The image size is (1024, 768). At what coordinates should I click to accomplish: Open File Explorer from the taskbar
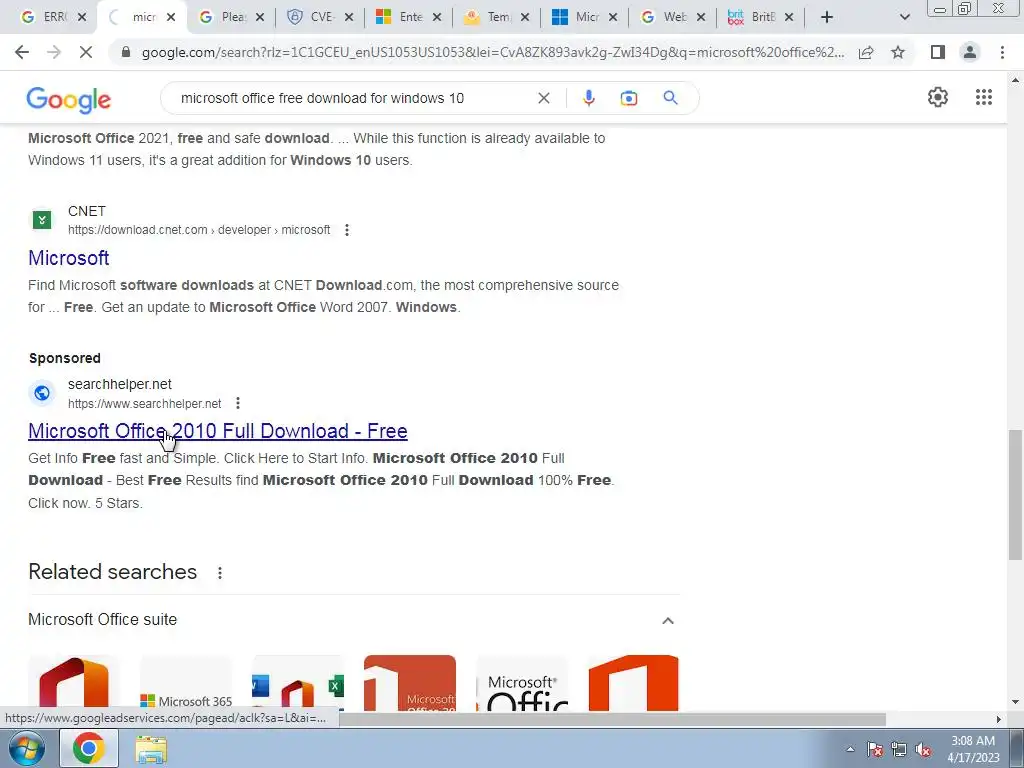click(150, 748)
